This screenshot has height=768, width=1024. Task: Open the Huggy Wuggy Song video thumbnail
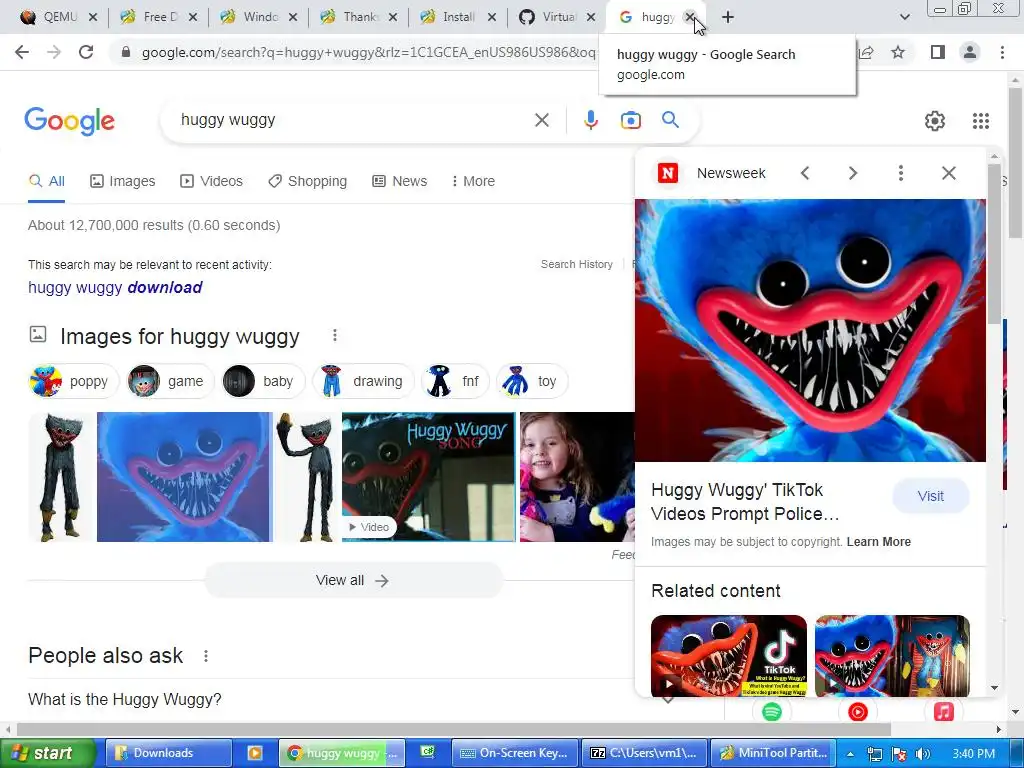(x=428, y=477)
